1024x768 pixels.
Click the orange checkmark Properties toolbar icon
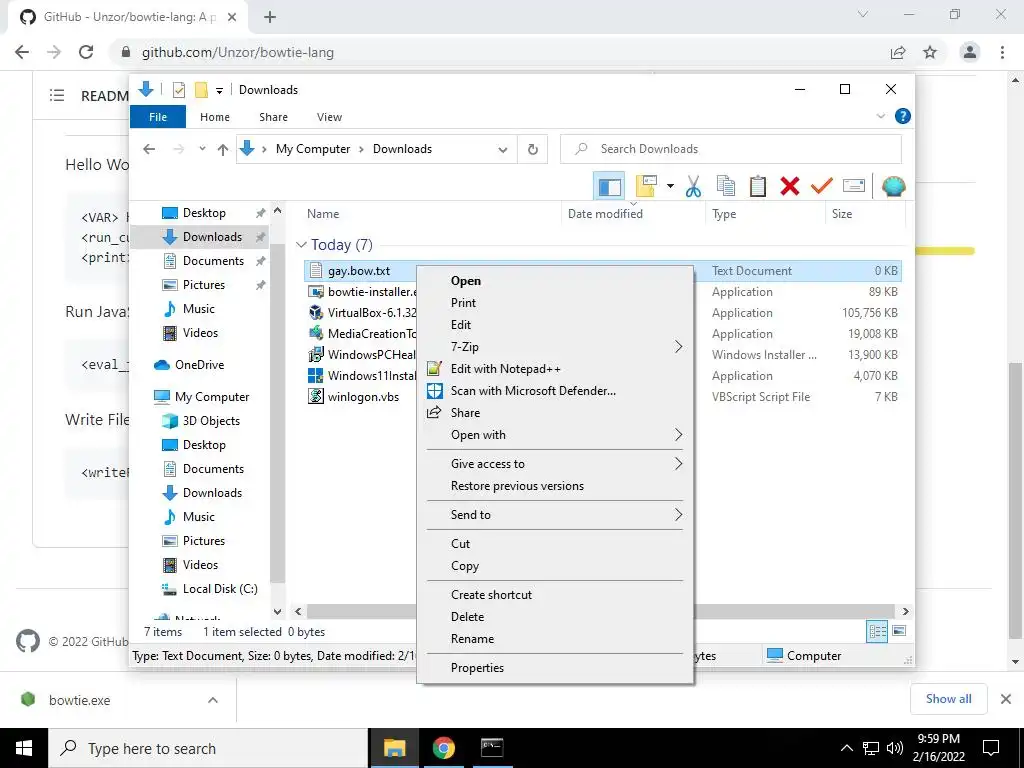point(821,187)
